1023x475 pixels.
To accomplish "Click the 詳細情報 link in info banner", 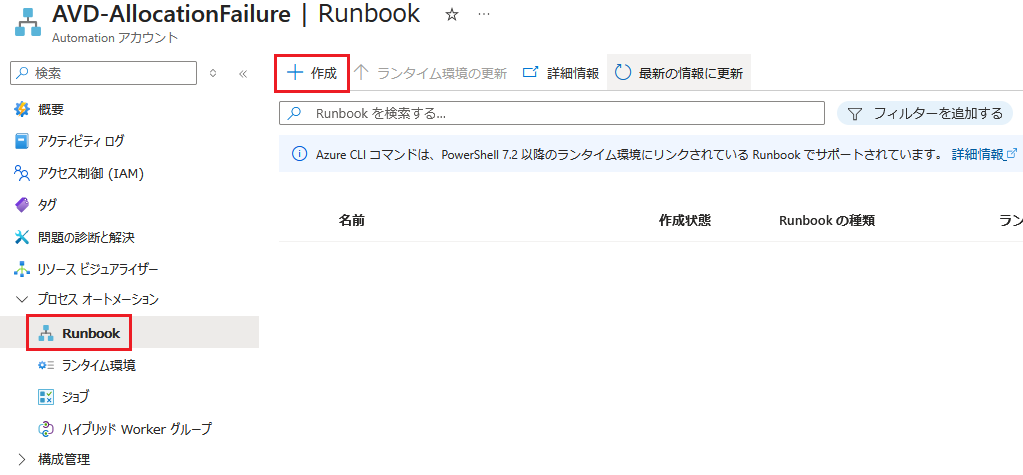I will click(983, 154).
